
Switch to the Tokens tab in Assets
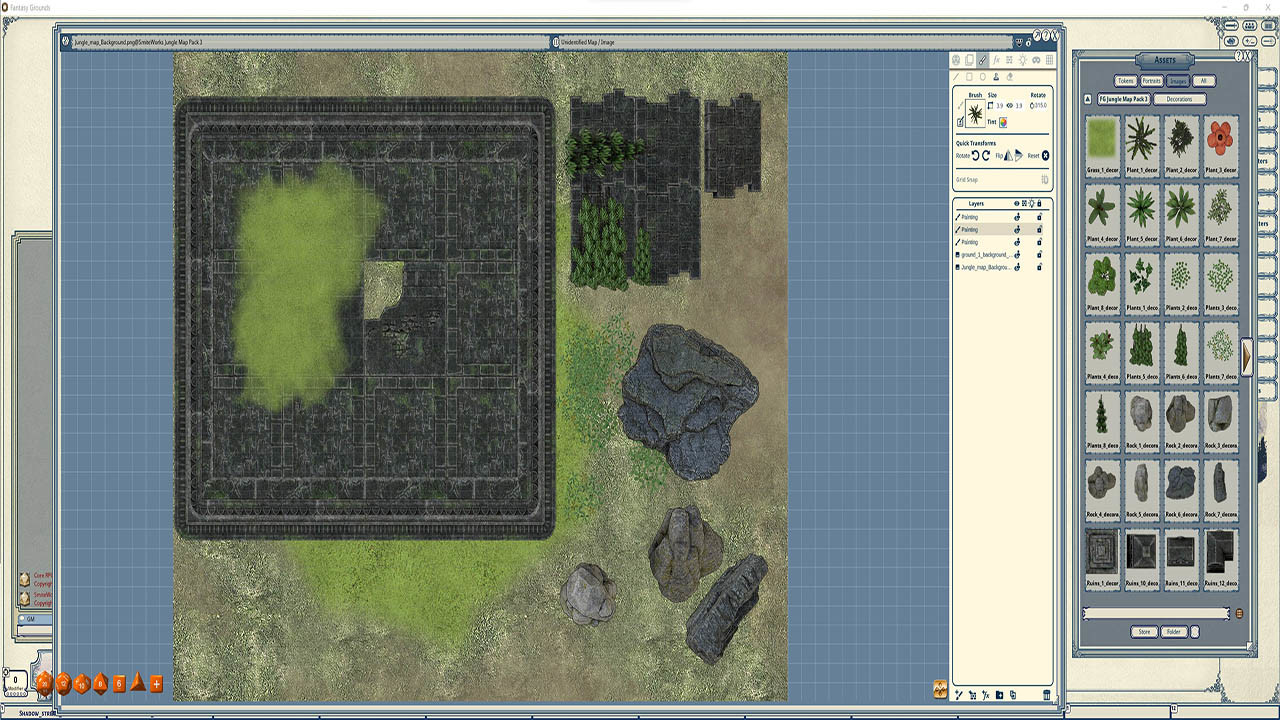click(1125, 81)
